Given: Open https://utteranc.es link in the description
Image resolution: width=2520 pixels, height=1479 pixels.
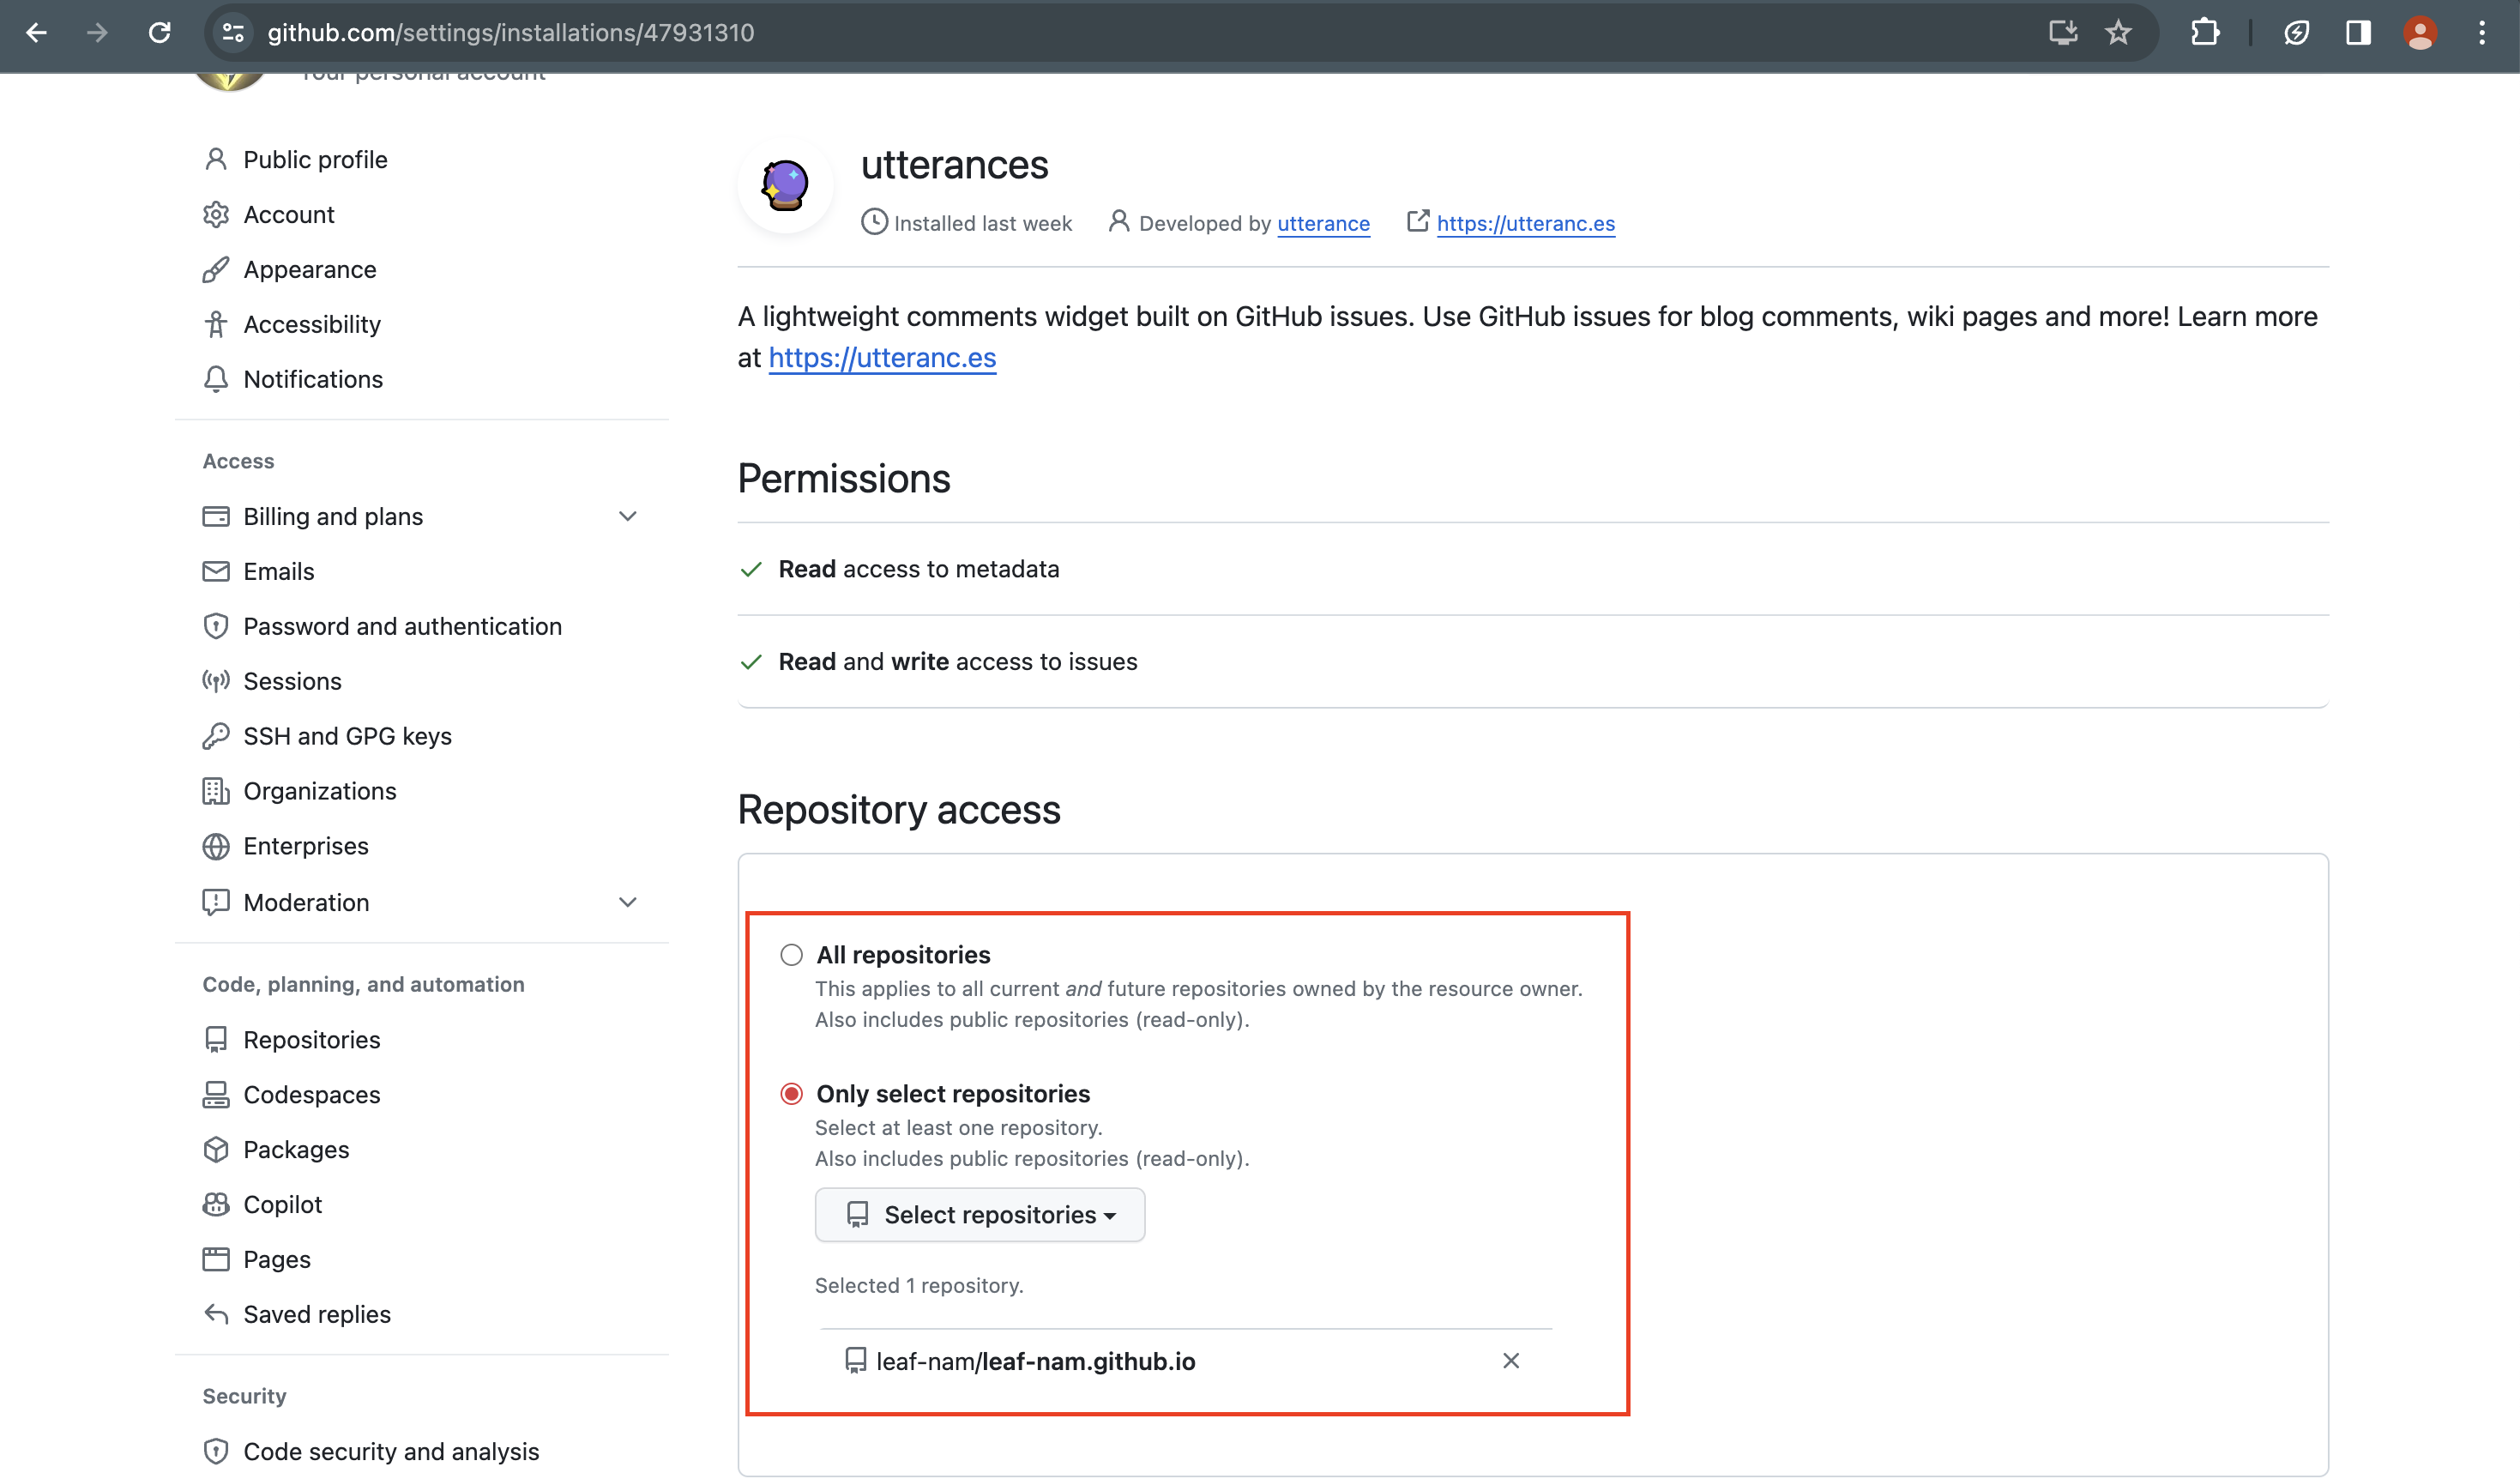Looking at the screenshot, I should (882, 358).
